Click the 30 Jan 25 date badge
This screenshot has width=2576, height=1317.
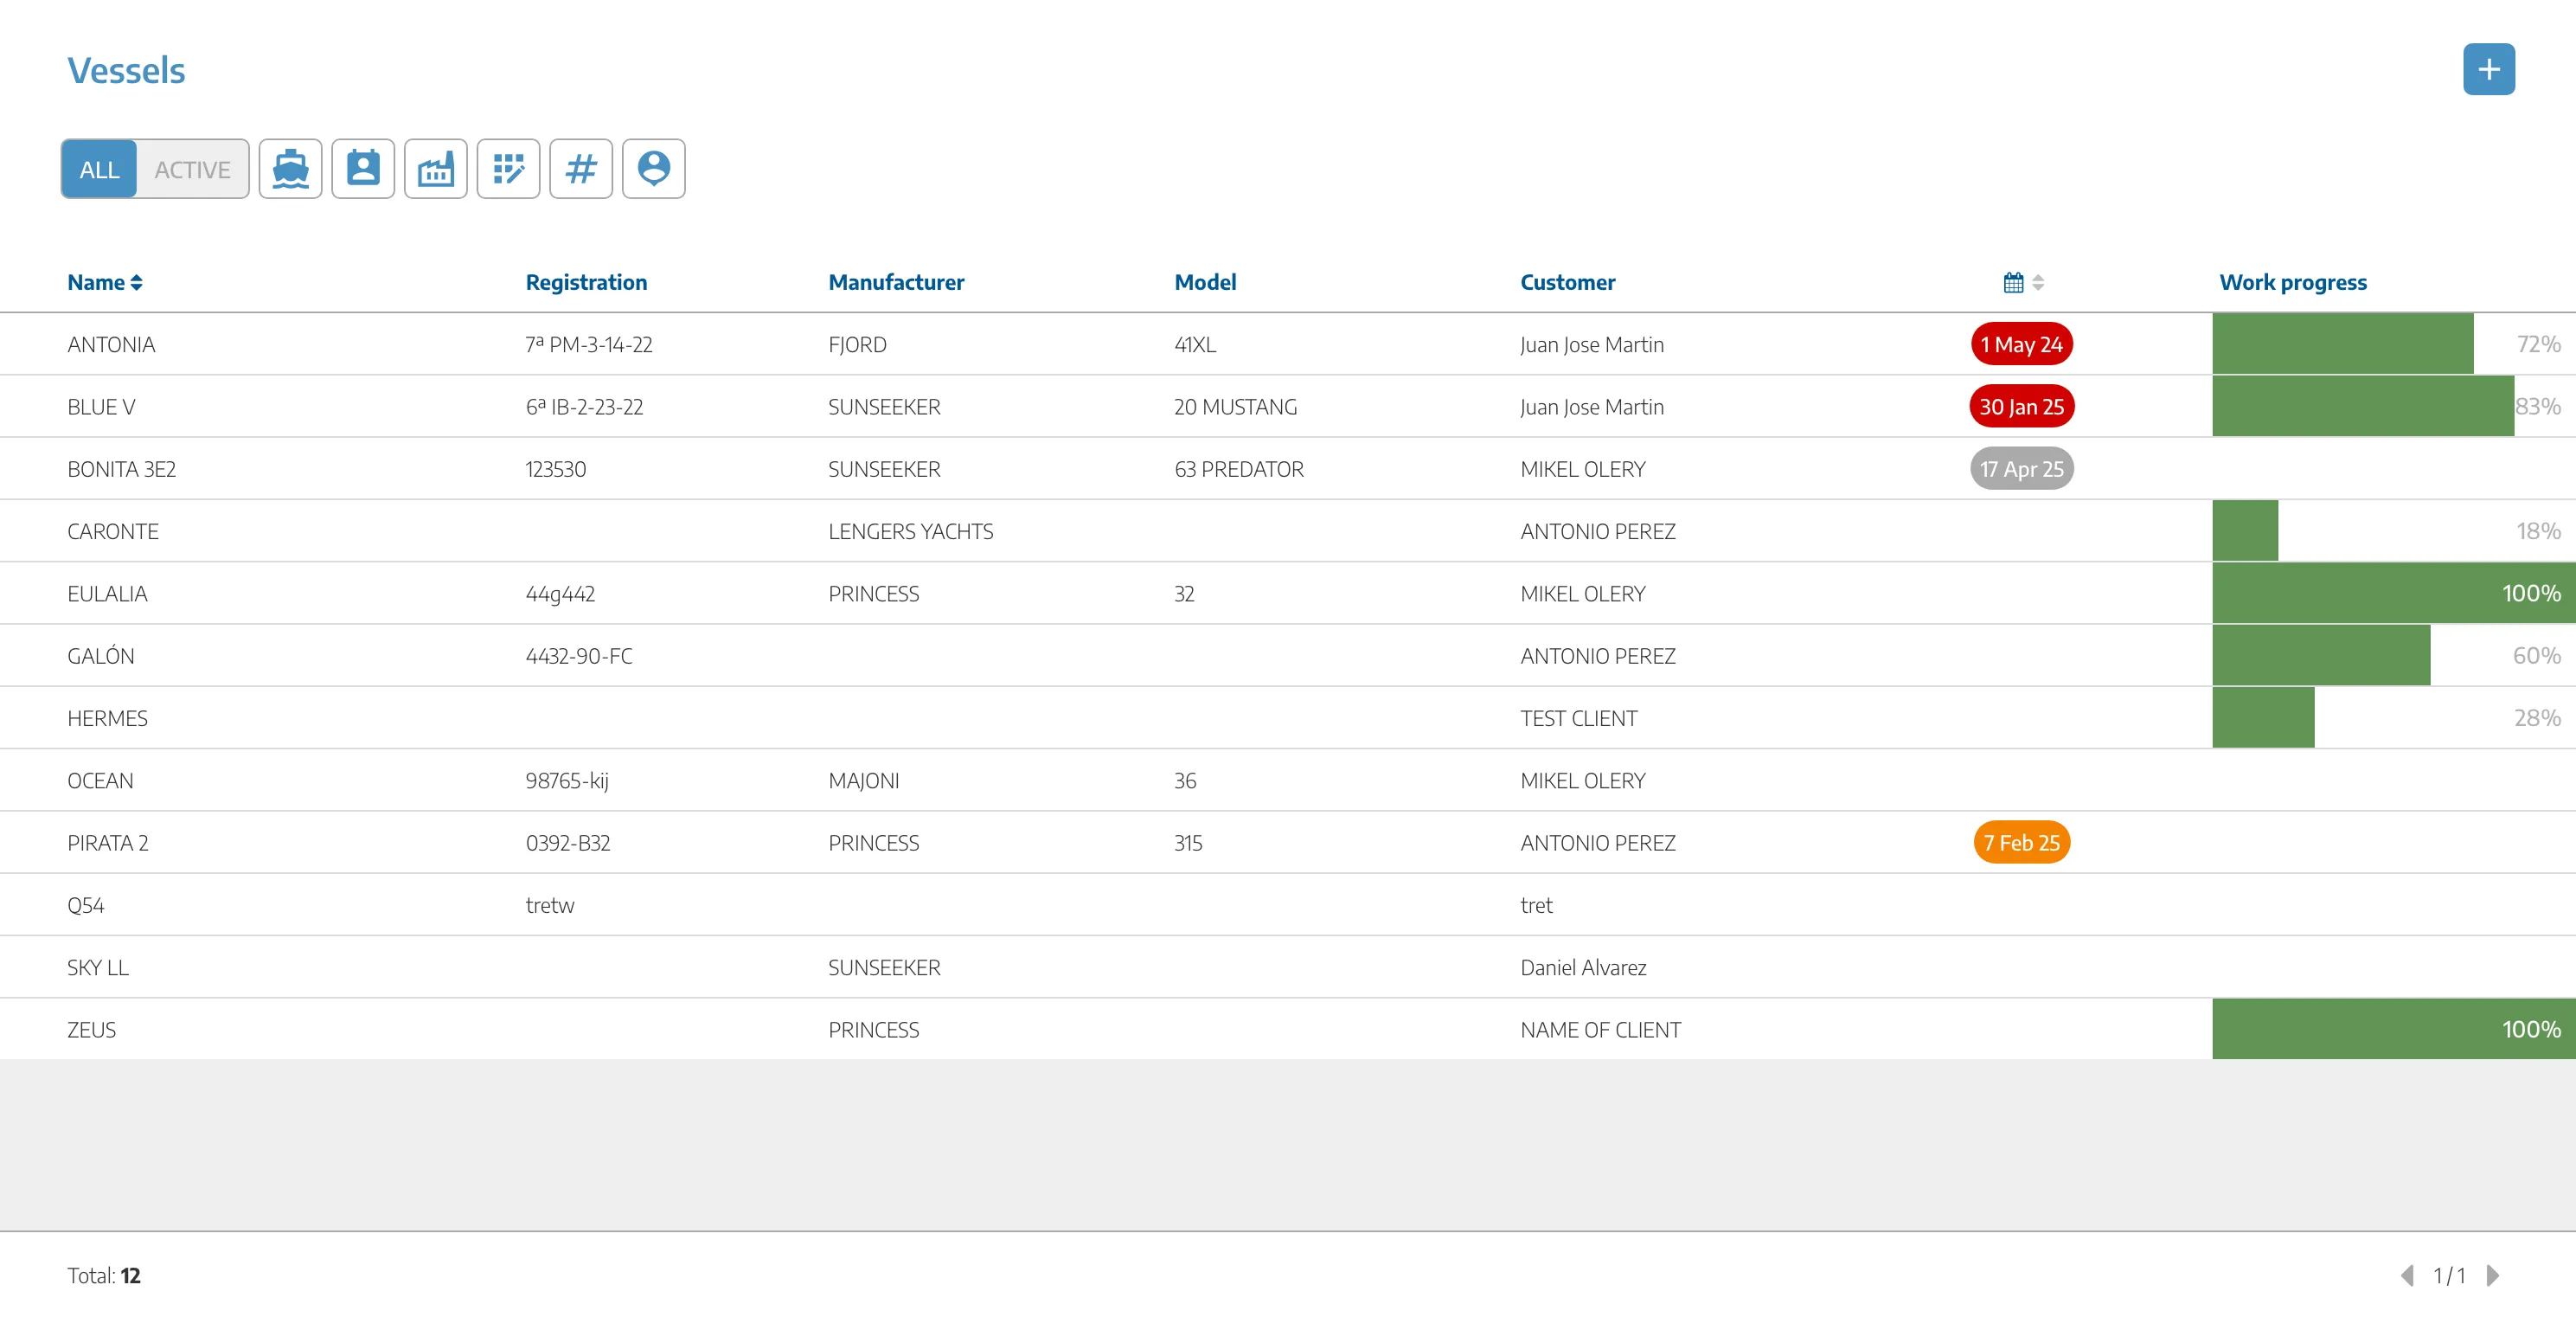[x=2021, y=407]
